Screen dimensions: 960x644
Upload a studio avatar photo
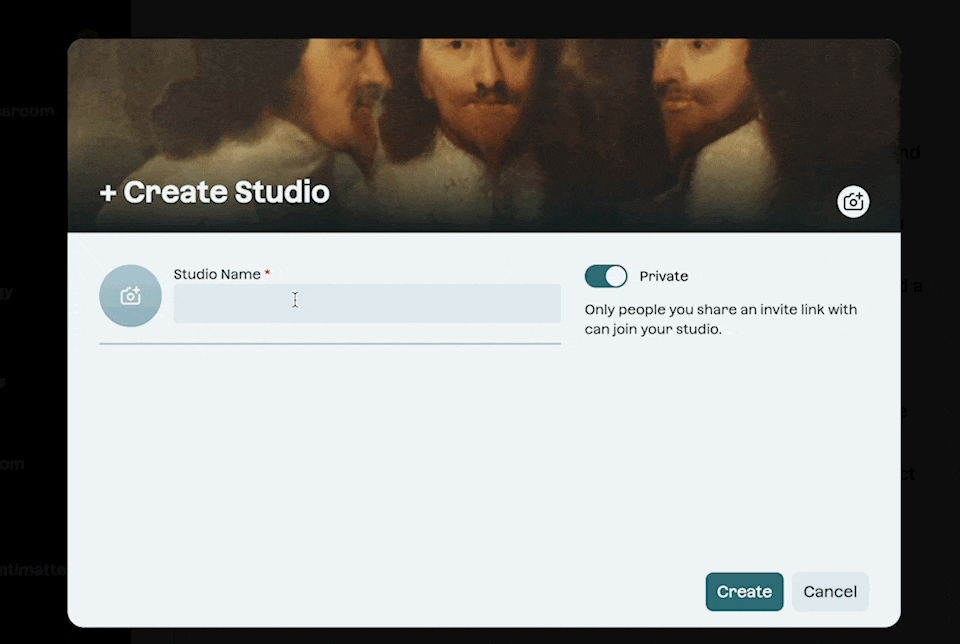[x=130, y=296]
